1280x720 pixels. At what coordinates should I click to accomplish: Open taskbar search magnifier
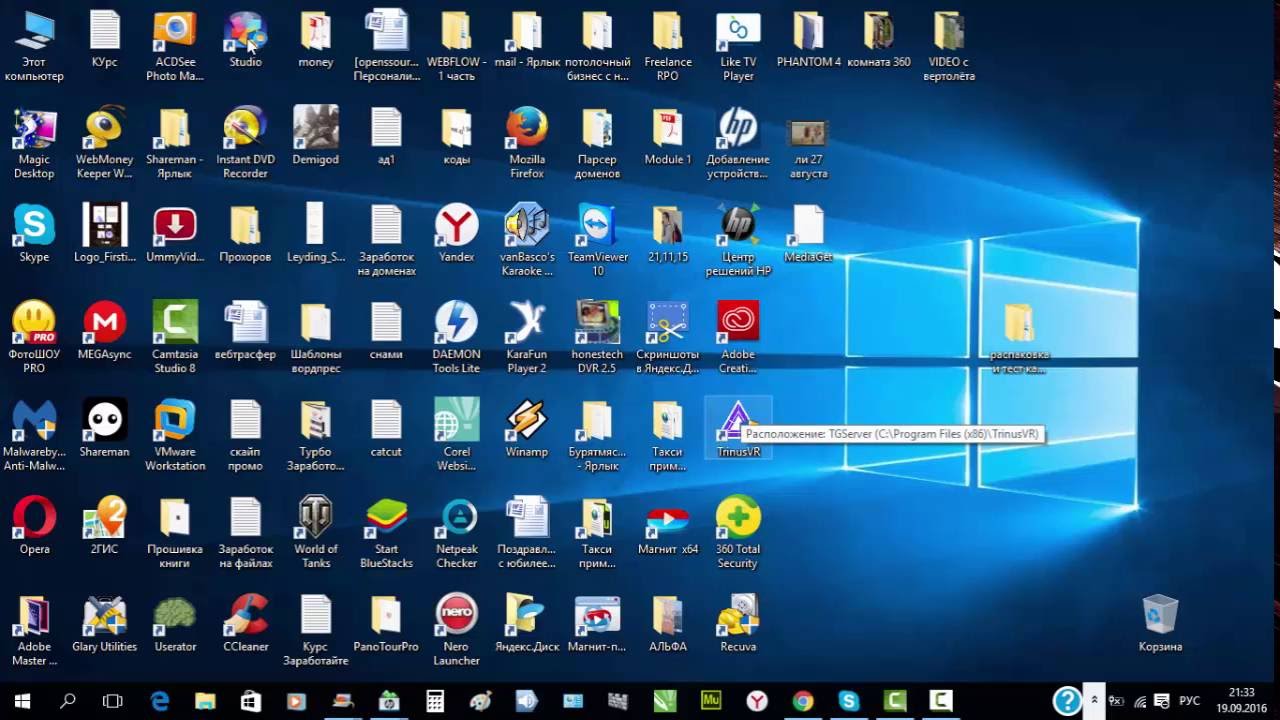67,701
